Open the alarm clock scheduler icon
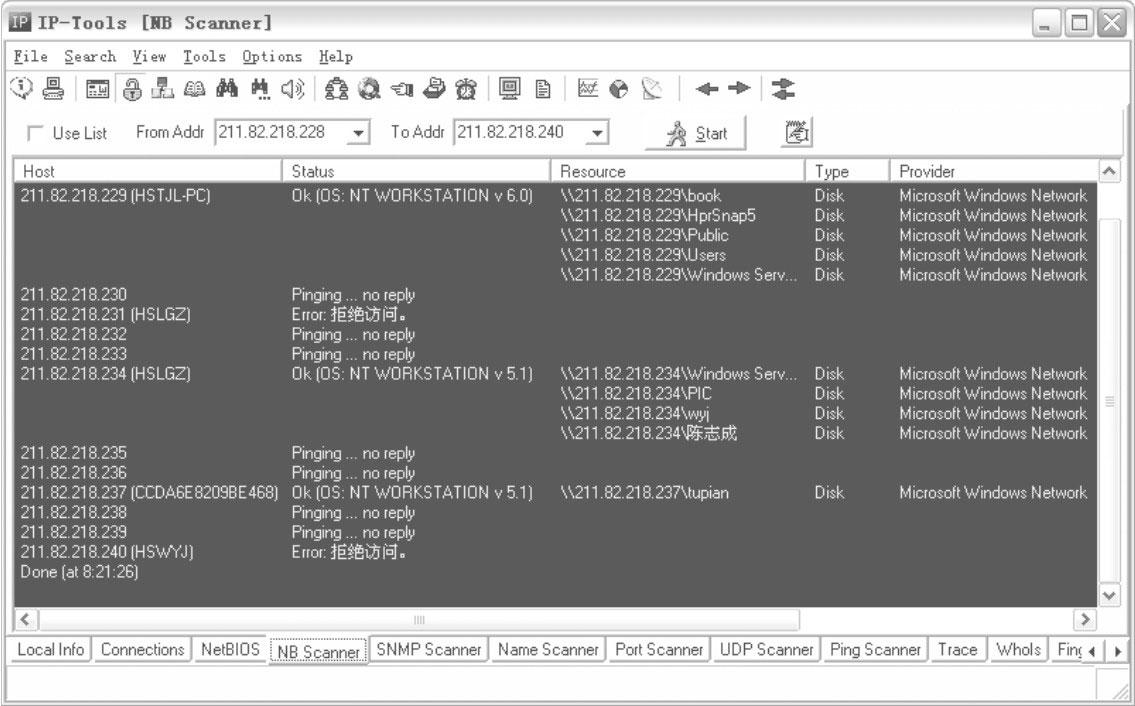The width and height of the screenshot is (1135, 706). [x=468, y=87]
